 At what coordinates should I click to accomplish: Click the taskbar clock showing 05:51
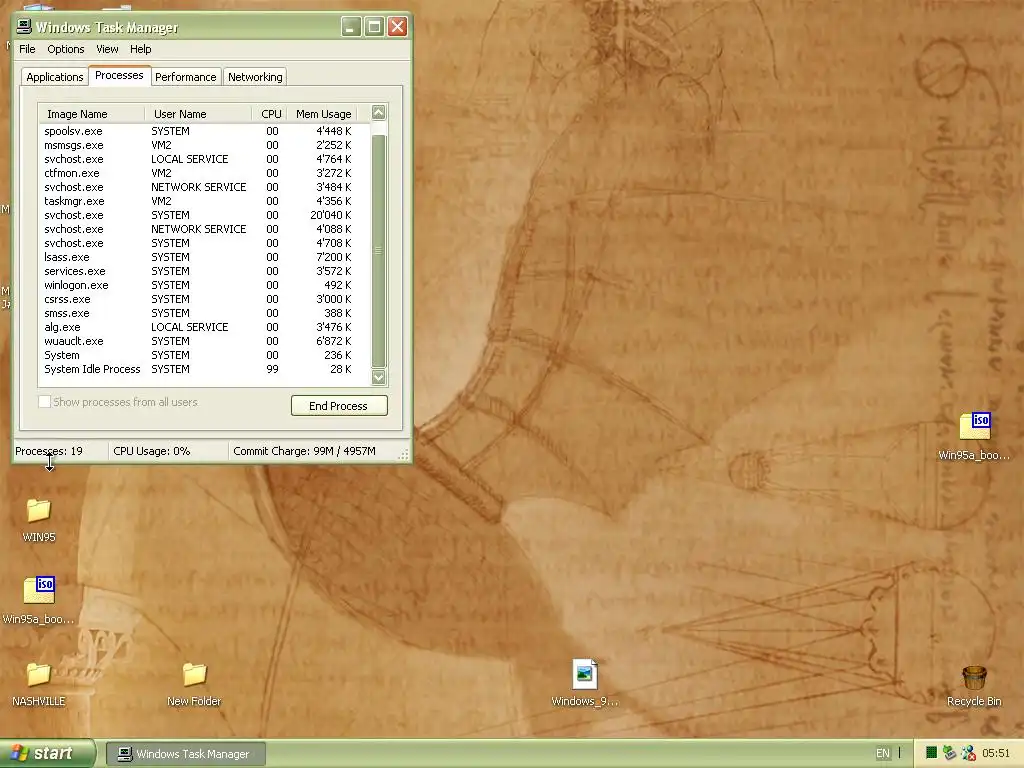996,753
